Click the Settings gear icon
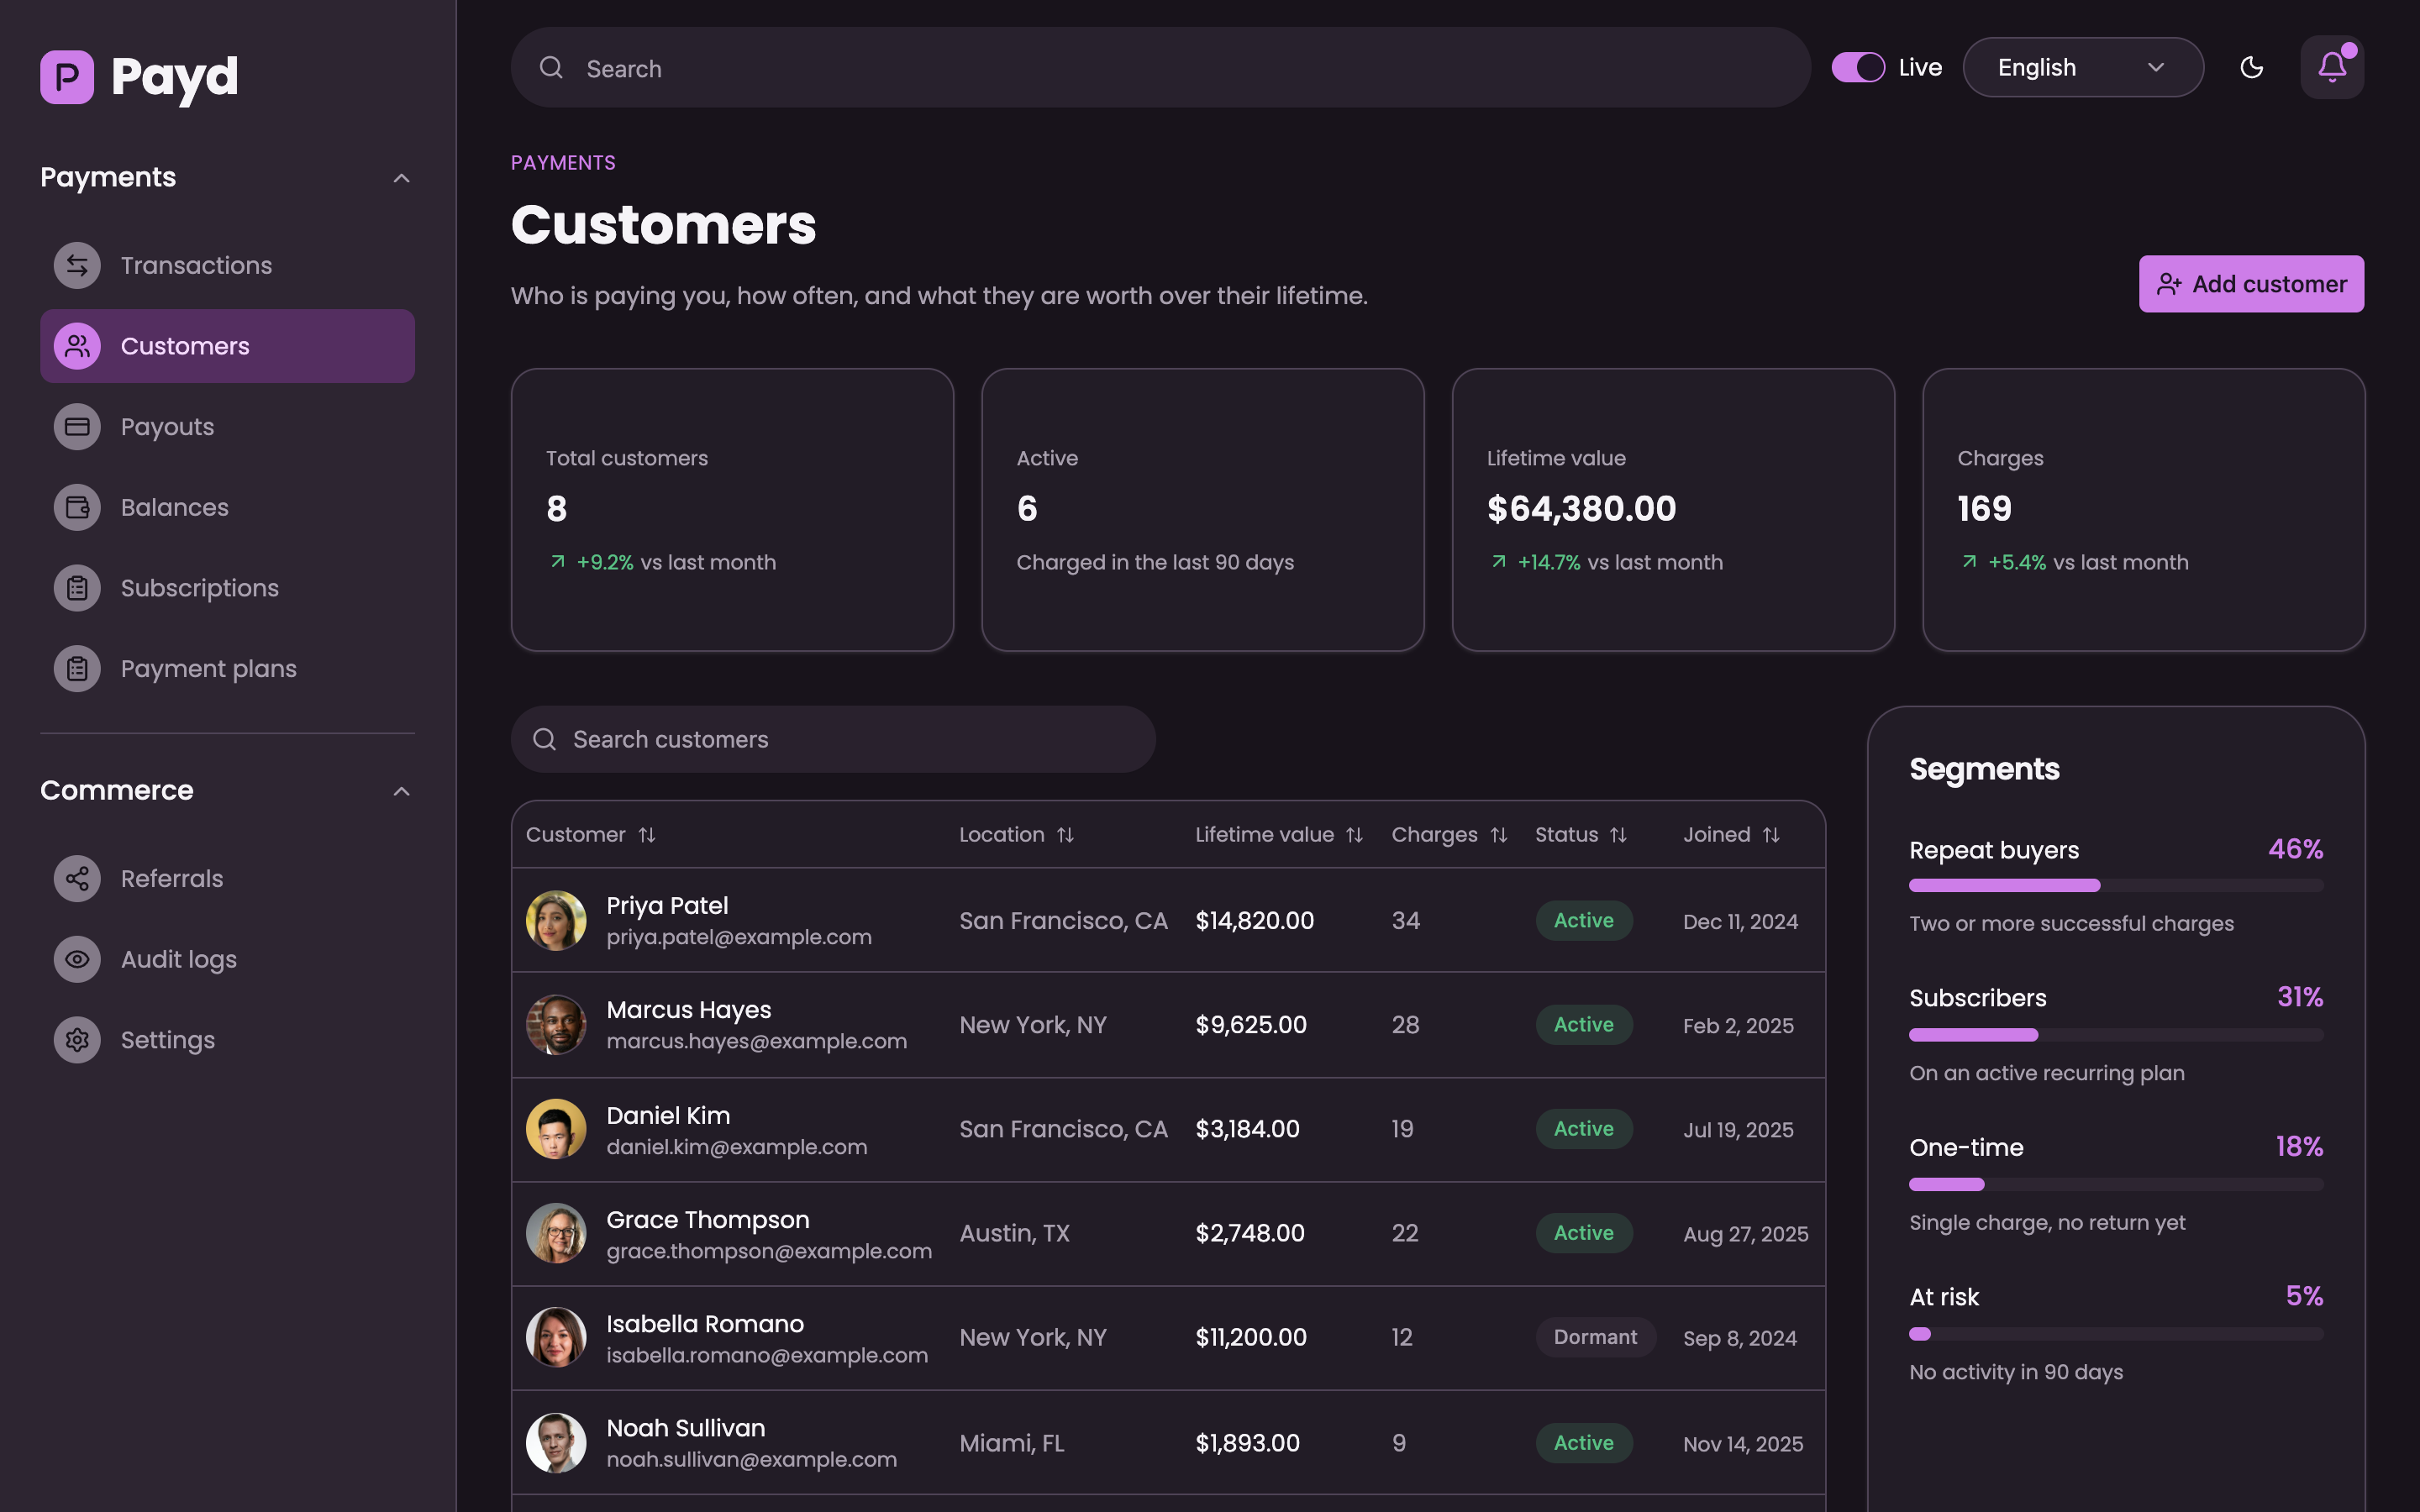Viewport: 2420px width, 1512px height. pos(77,1040)
